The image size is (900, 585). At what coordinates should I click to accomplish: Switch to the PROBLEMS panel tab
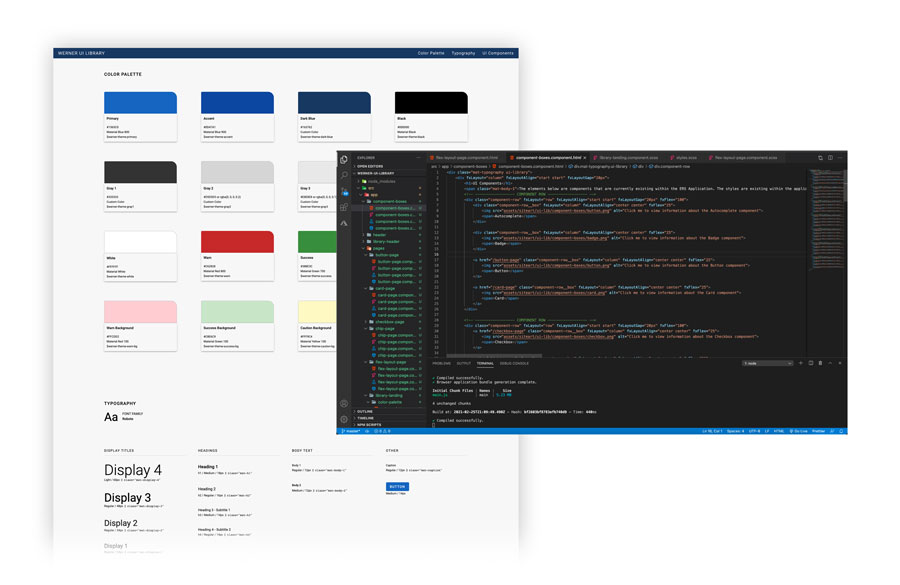(x=441, y=363)
